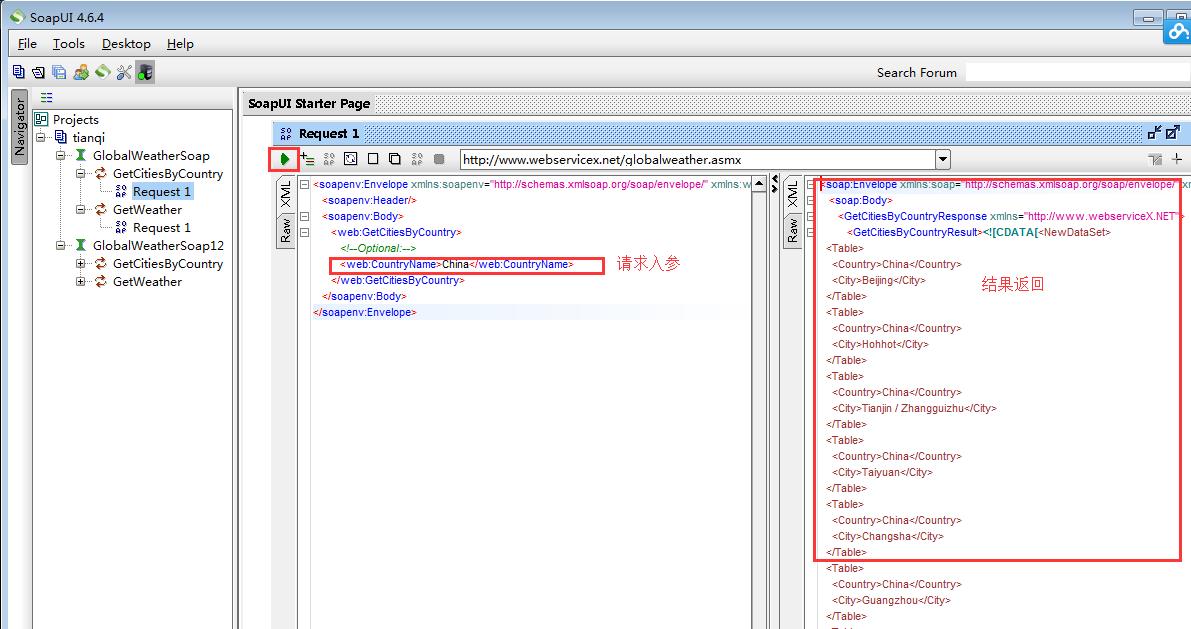This screenshot has width=1191, height=629.
Task: Click the navigator list-view icon above Projects
Action: (47, 97)
